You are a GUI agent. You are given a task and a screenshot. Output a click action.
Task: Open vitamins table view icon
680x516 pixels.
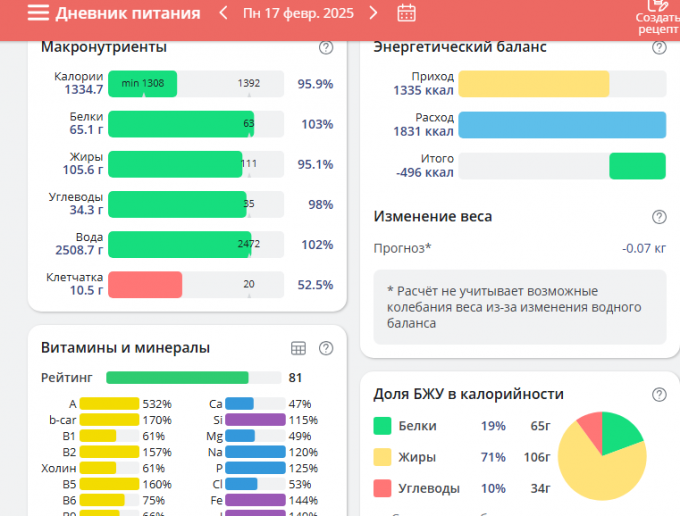[298, 348]
